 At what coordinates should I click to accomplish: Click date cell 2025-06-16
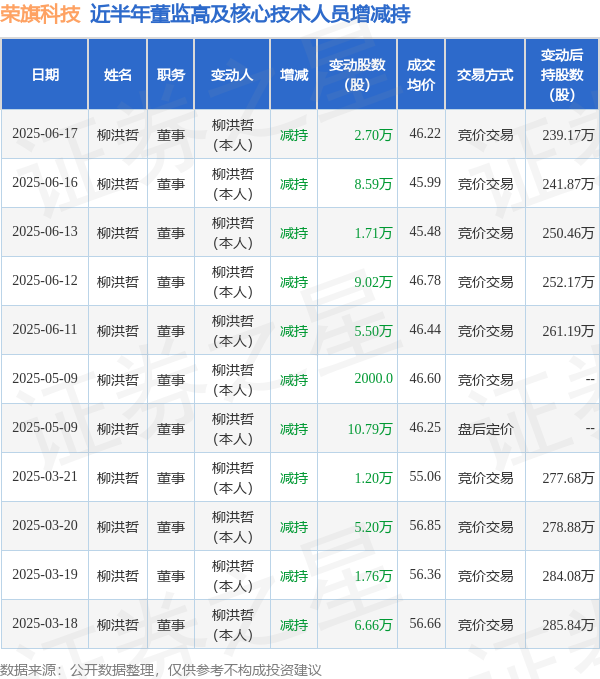45,182
